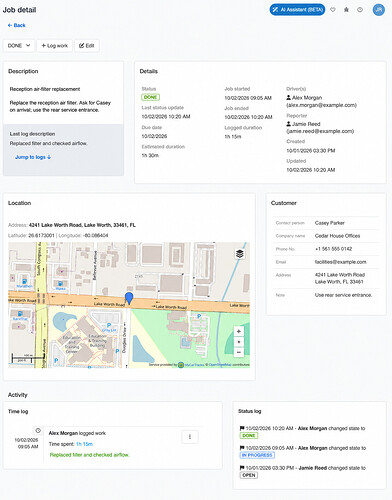Click the Education and Training Center map label
This screenshot has width=392, height=500.
click(72, 344)
